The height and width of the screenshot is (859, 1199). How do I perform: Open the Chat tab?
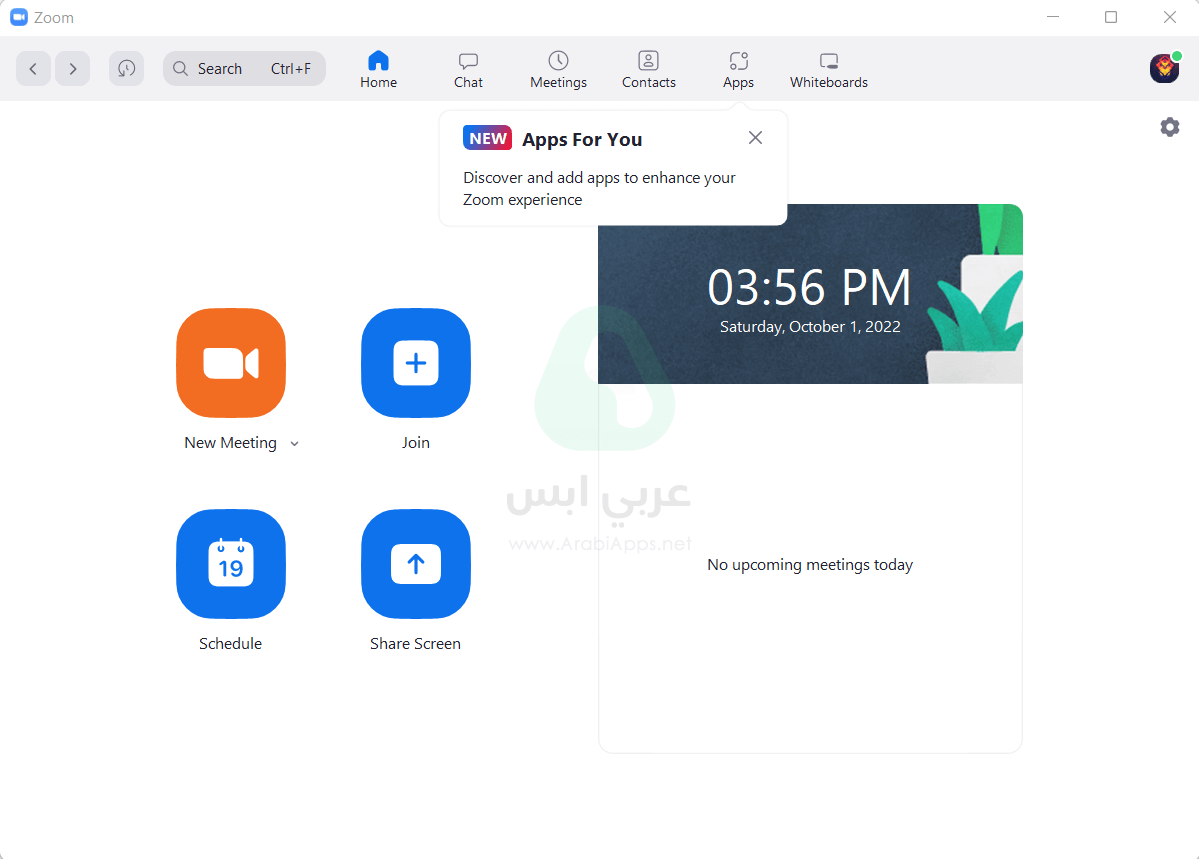click(x=468, y=69)
